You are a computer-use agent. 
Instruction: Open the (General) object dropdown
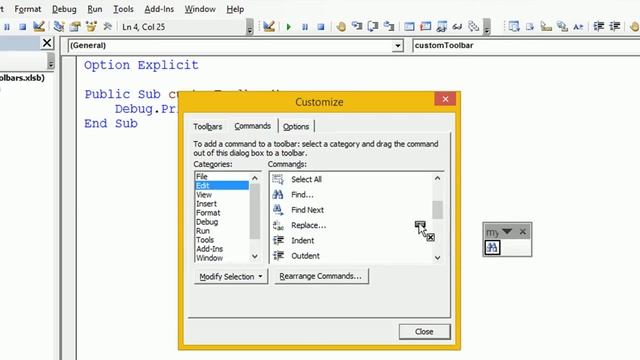[397, 46]
